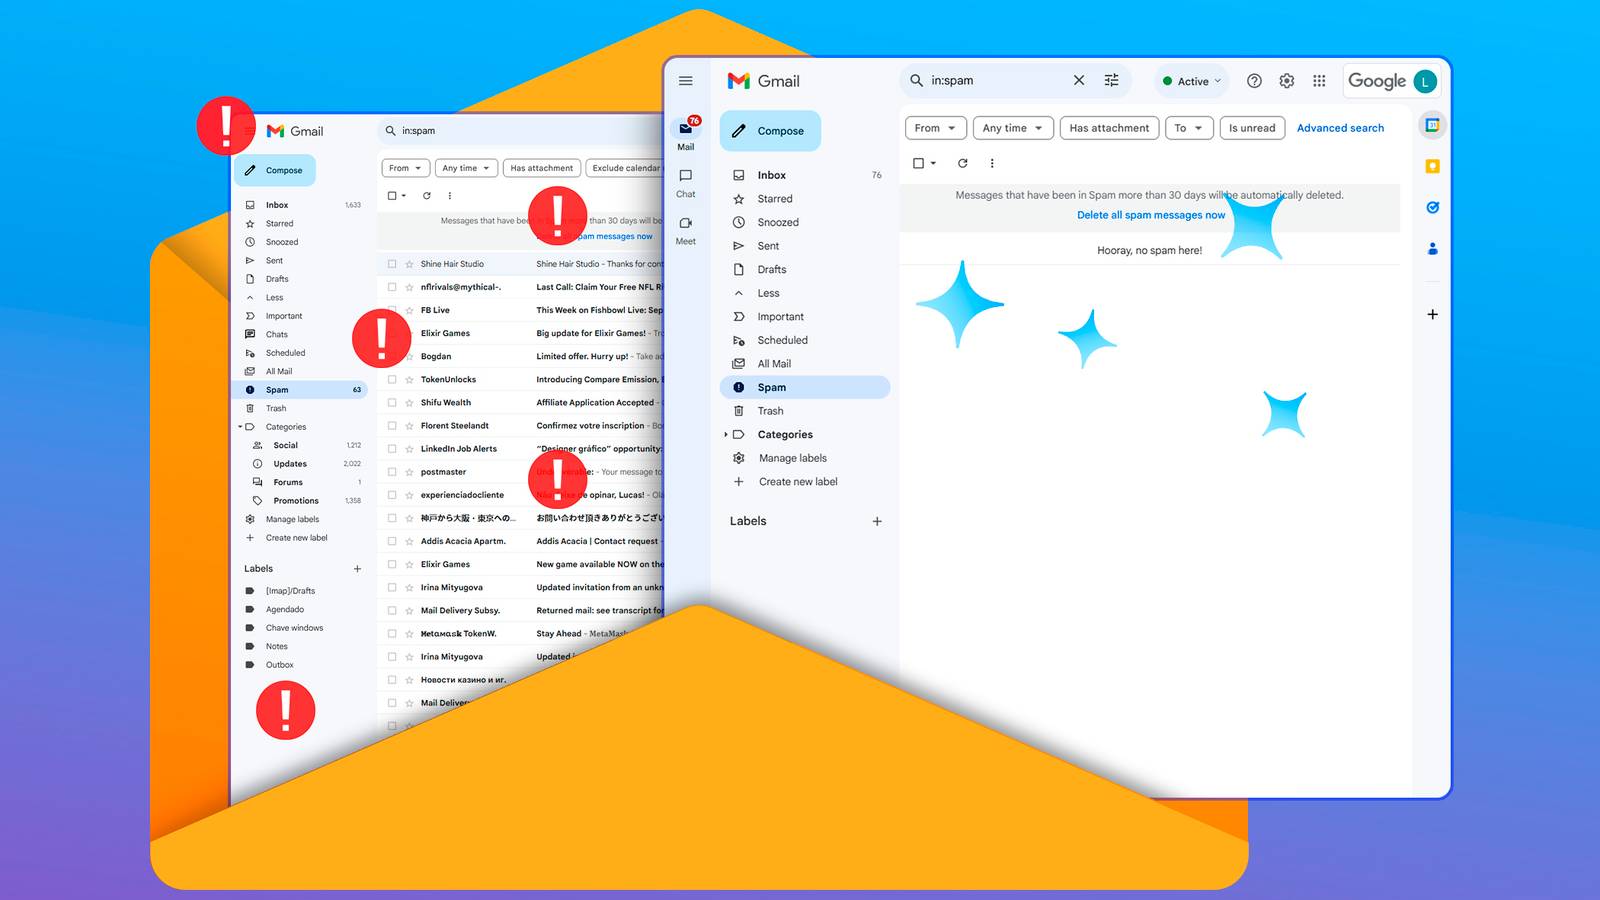
Task: Open Google Tasks in the side panel
Action: tap(1432, 207)
